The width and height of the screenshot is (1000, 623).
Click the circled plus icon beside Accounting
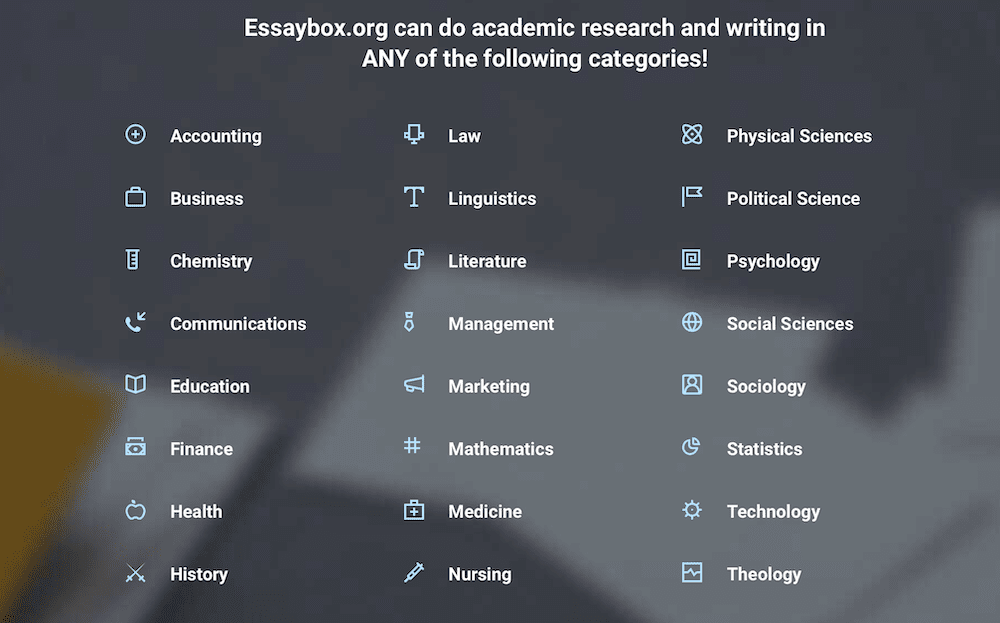coord(135,135)
